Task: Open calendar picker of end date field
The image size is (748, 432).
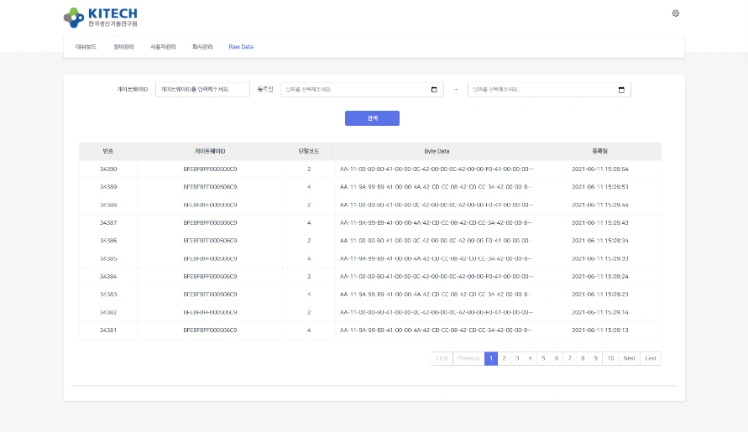Action: coord(621,89)
